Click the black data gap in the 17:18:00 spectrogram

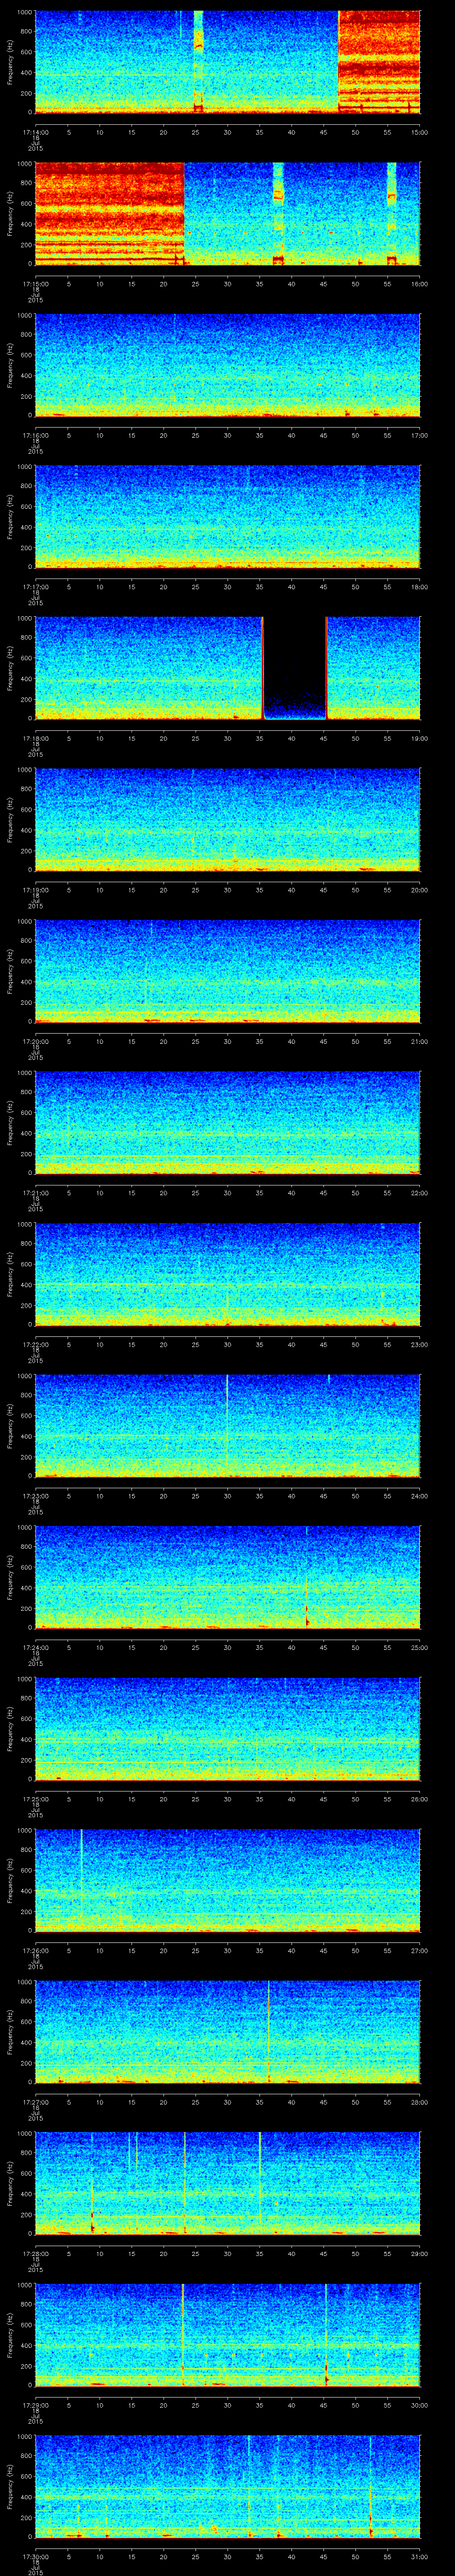click(x=294, y=668)
